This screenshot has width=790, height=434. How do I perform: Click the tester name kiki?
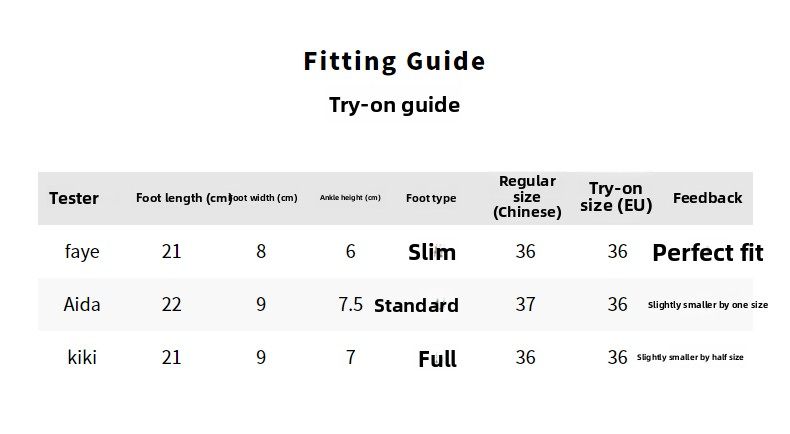(x=82, y=357)
